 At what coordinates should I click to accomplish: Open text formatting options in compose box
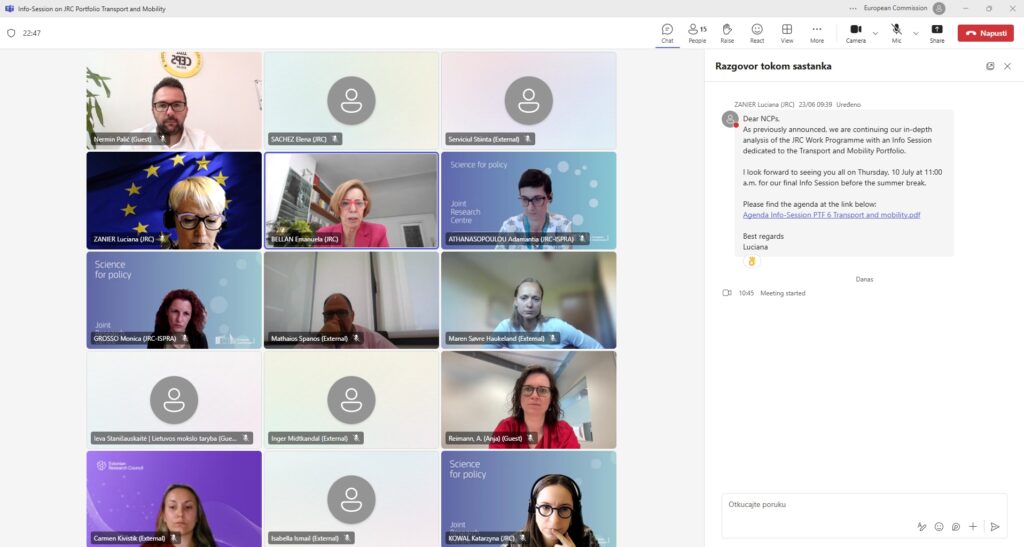coord(921,526)
